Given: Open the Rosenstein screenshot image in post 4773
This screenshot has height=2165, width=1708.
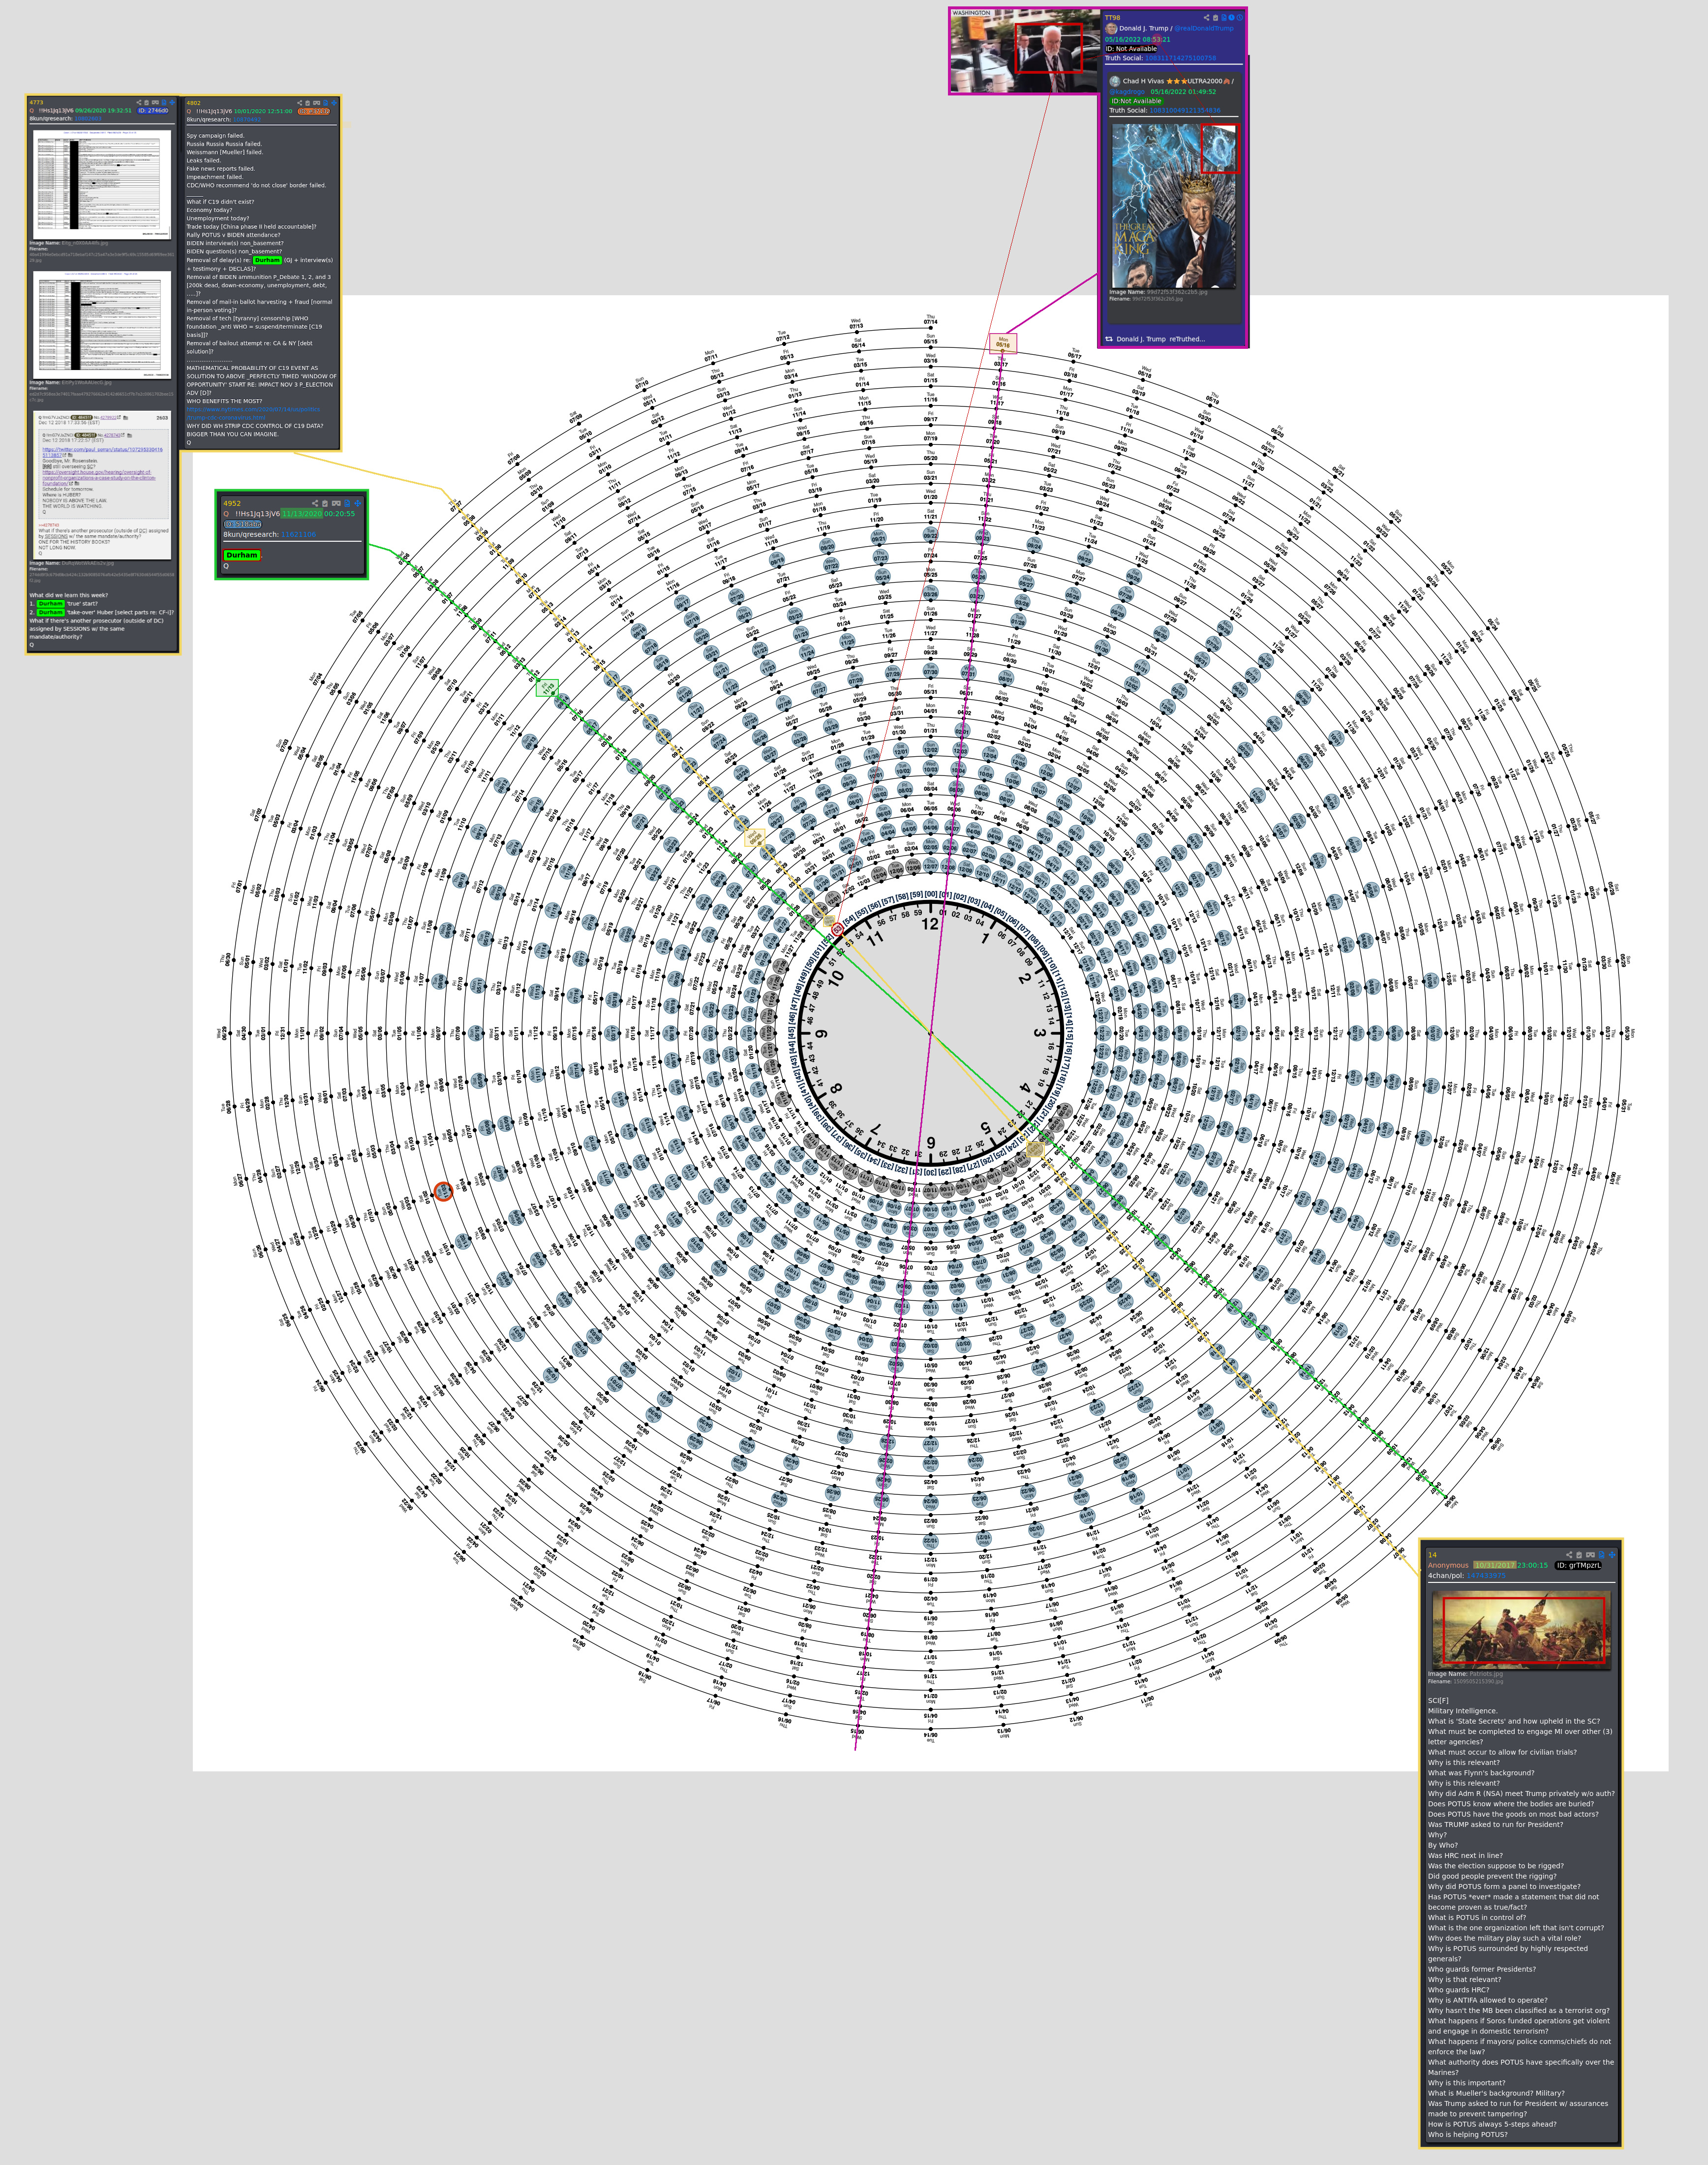Looking at the screenshot, I should point(102,484).
